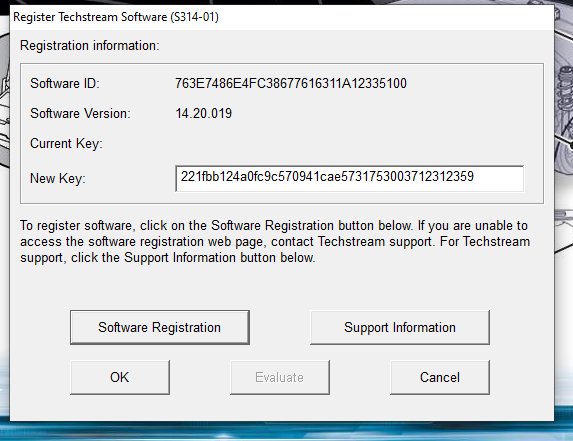Click the 'New Key:' label

tap(57, 178)
